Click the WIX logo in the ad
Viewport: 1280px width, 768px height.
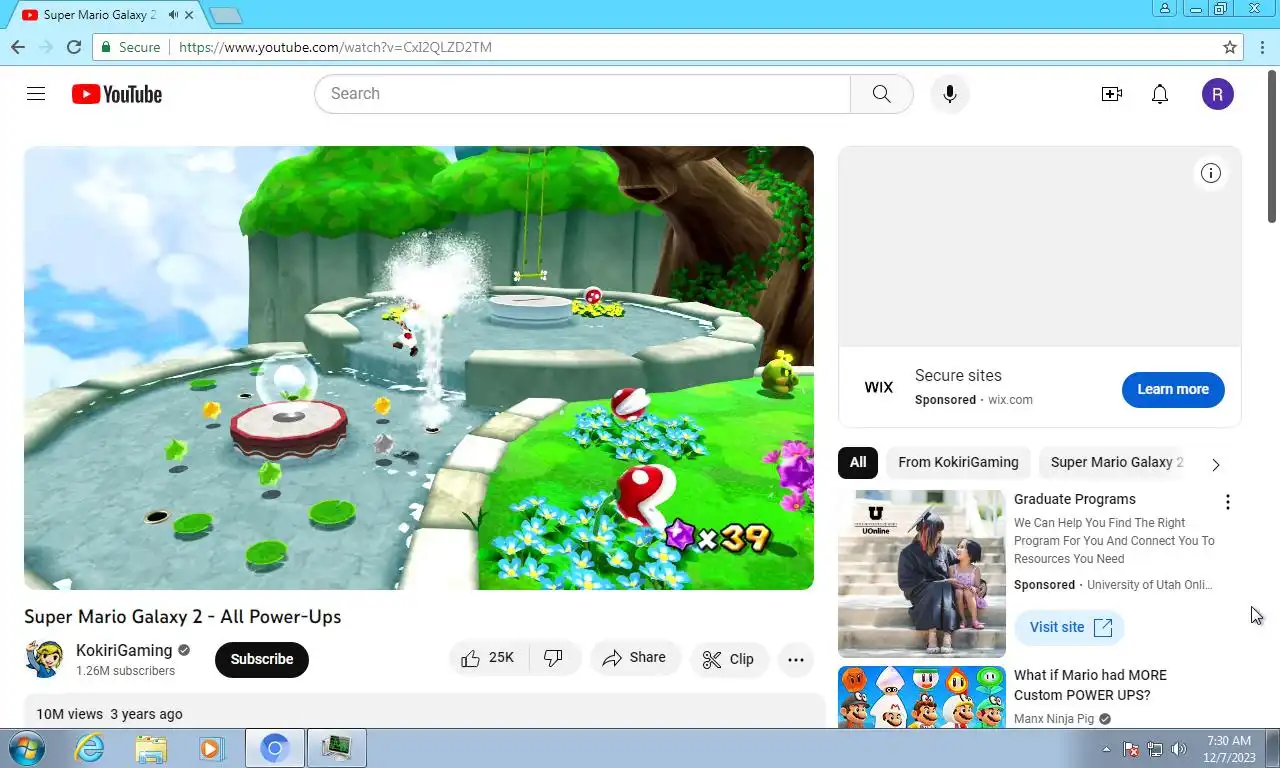(x=878, y=388)
